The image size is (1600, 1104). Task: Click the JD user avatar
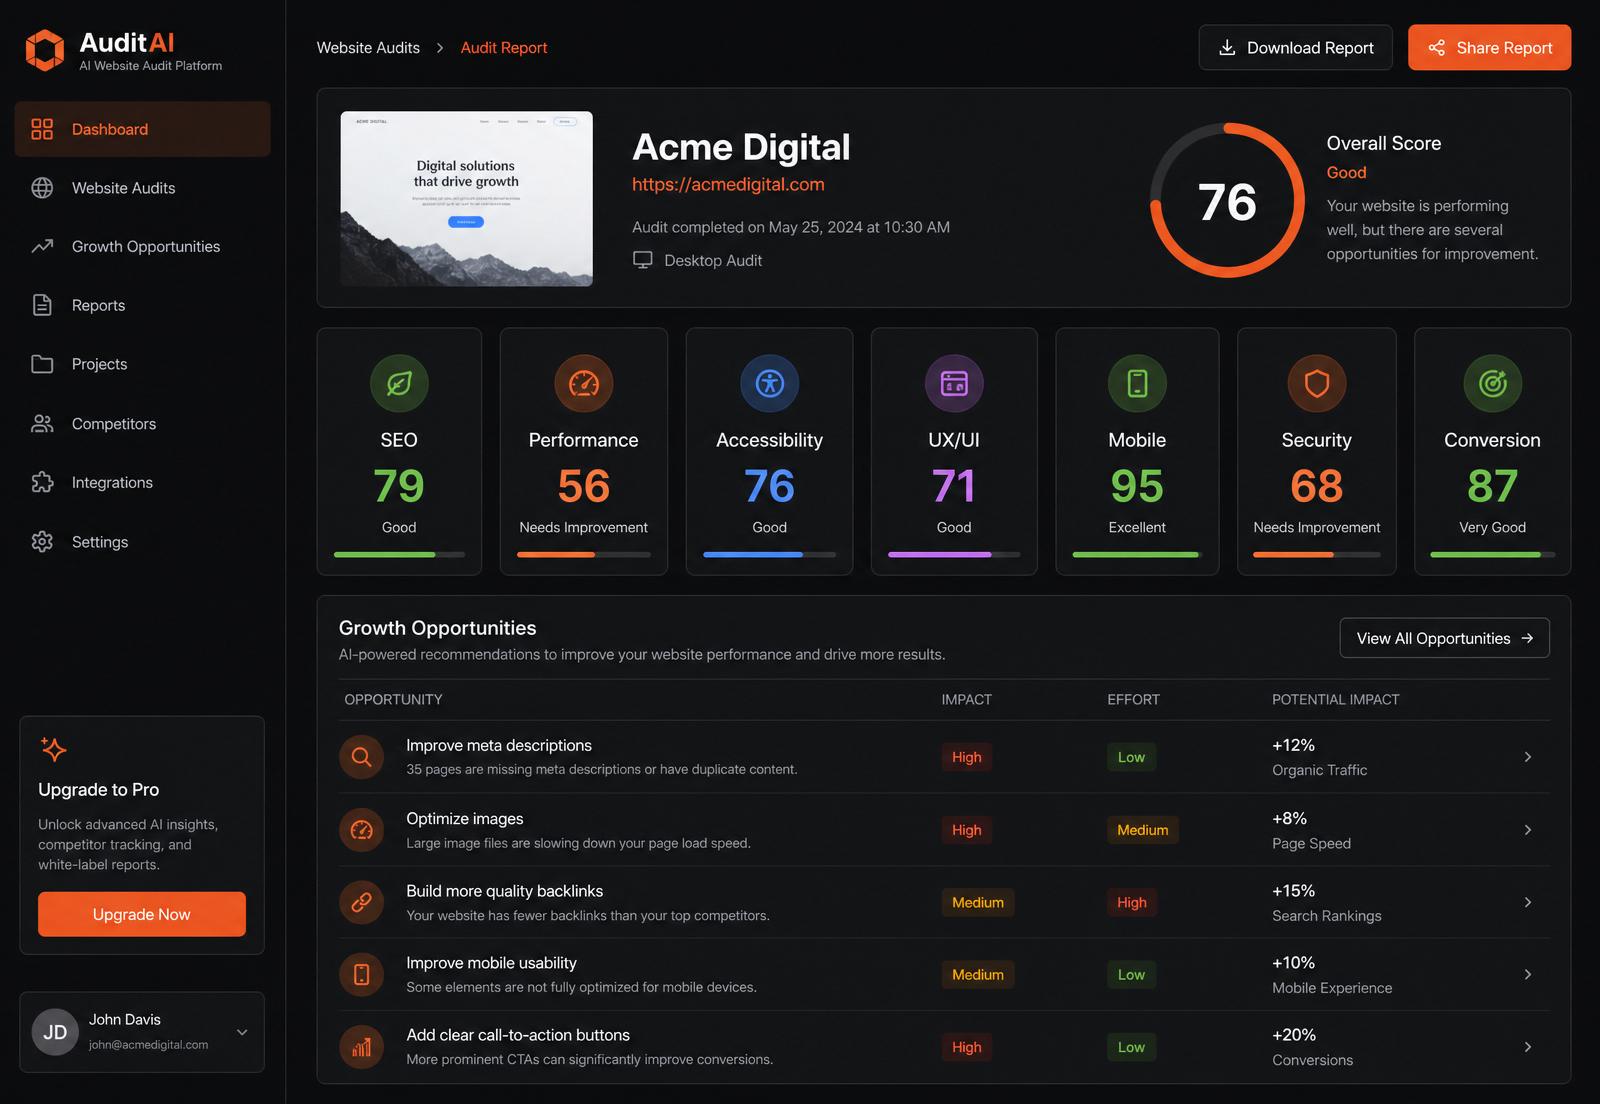55,1032
